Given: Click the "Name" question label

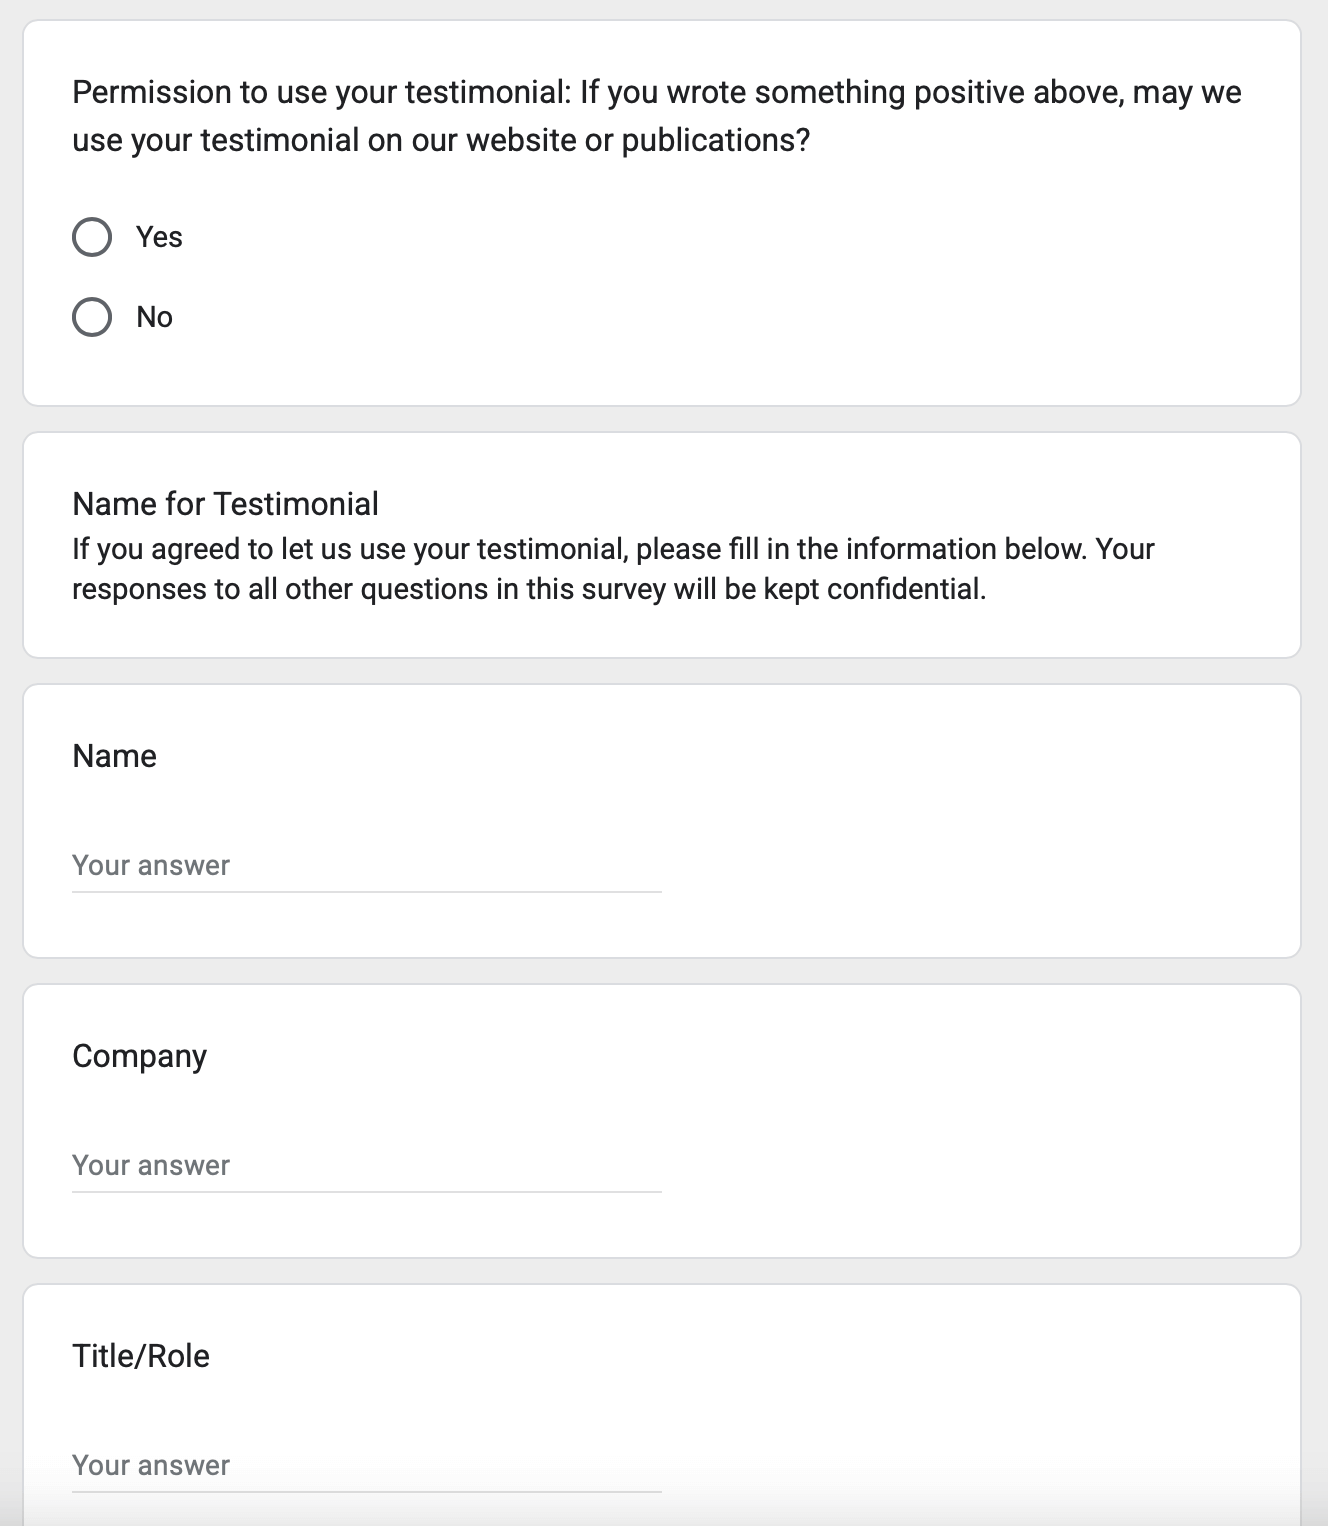Looking at the screenshot, I should click(114, 756).
